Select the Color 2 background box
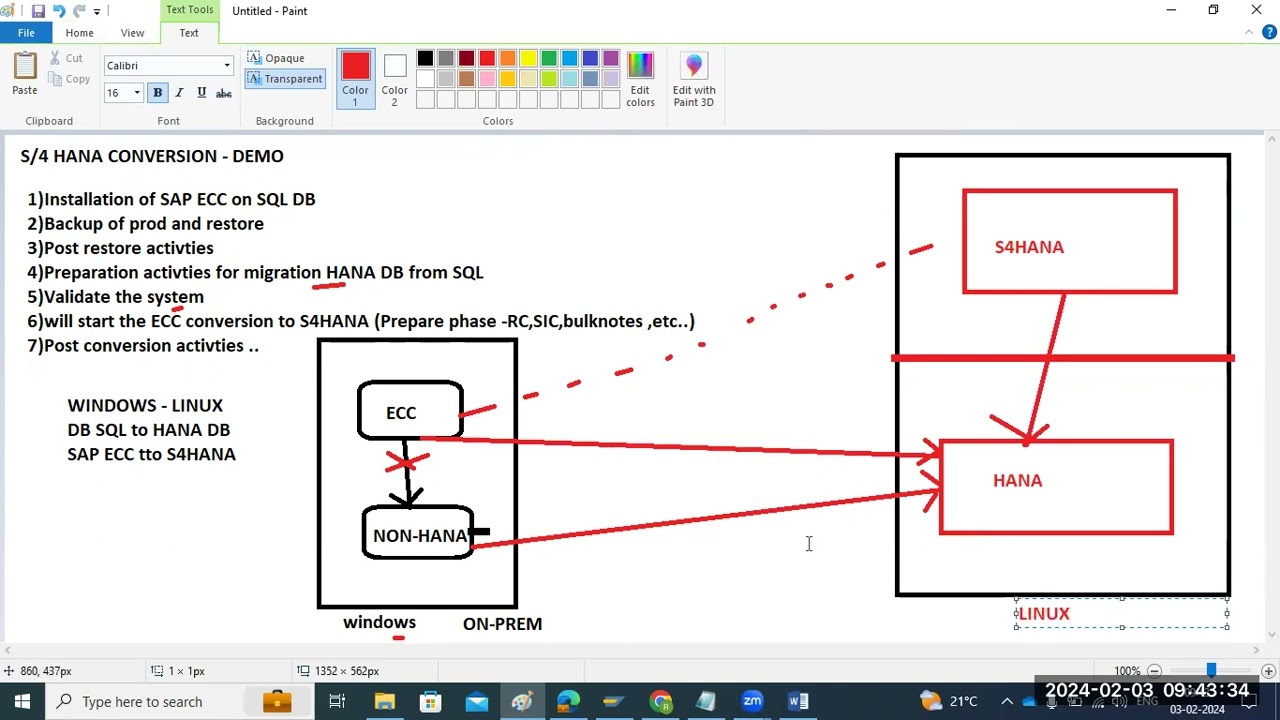Screen dimensions: 1280x720 tap(394, 78)
